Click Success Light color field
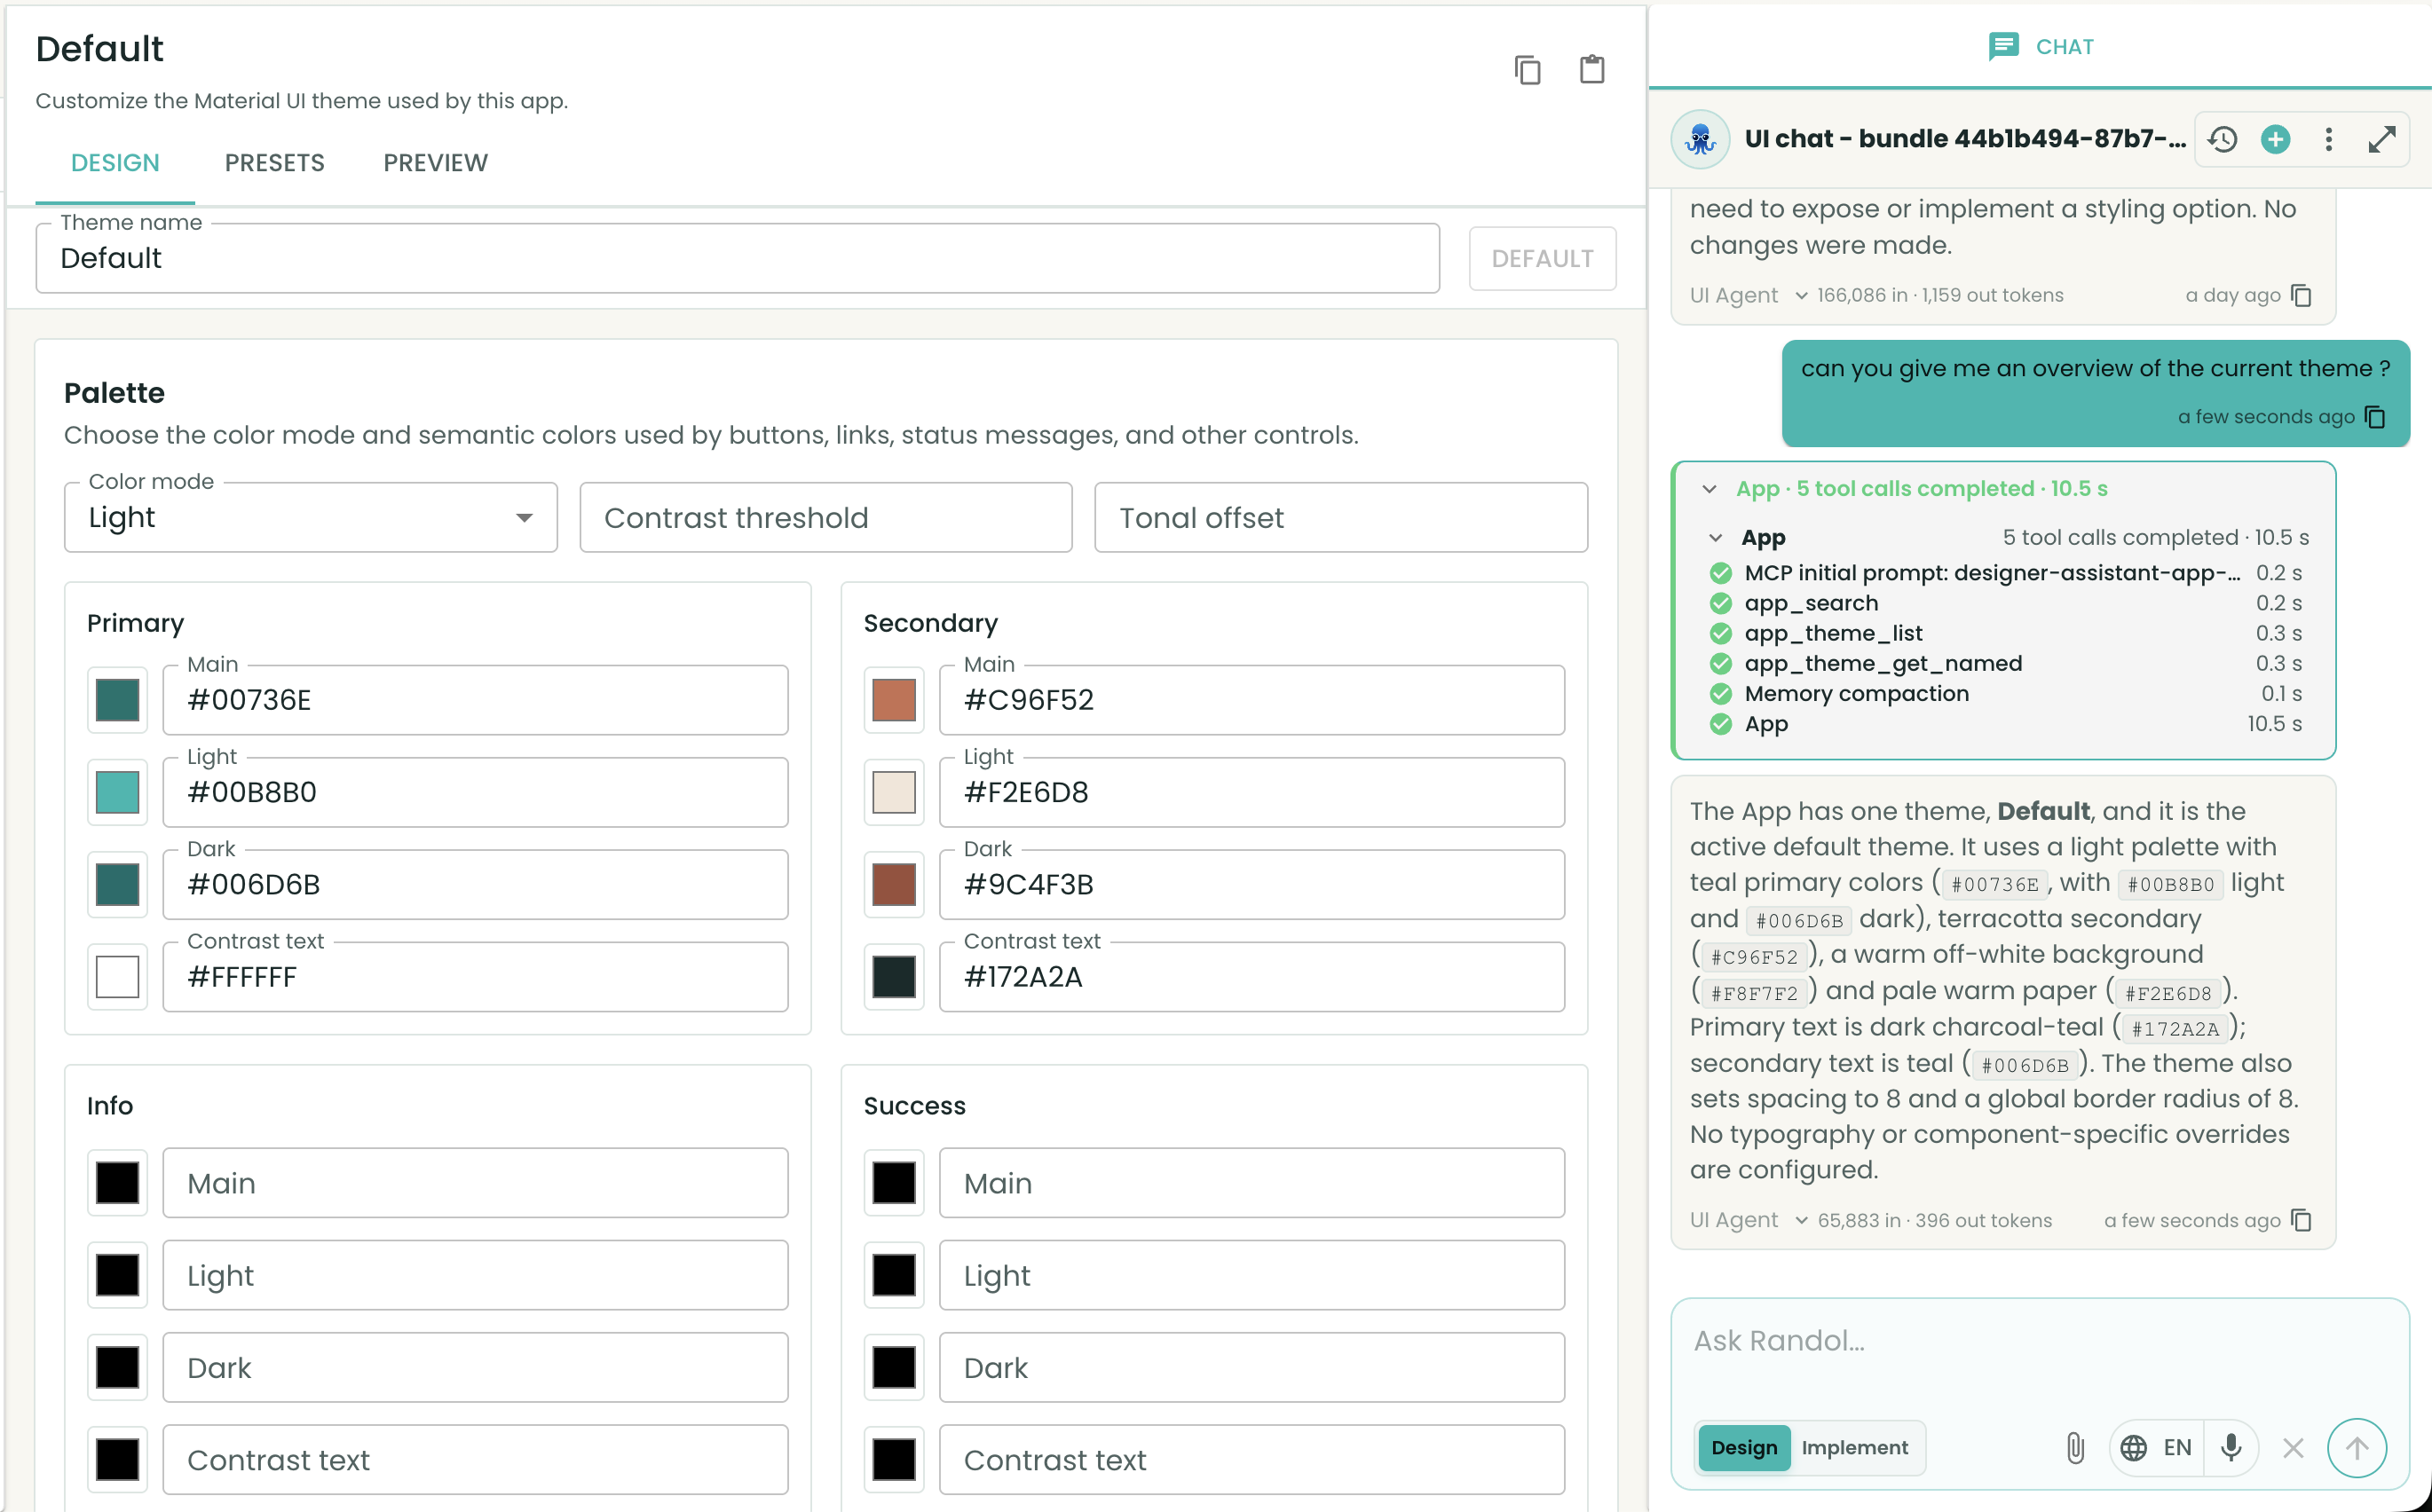This screenshot has width=2432, height=1512. click(1252, 1275)
